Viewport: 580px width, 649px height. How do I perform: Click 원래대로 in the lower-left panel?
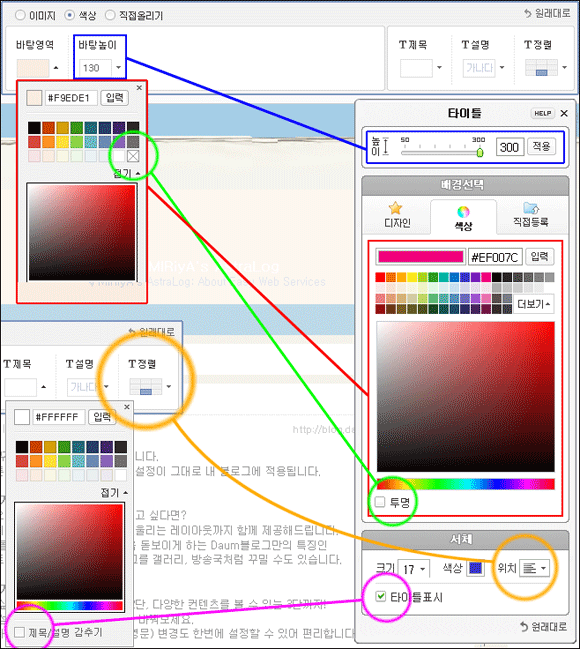pyautogui.click(x=151, y=332)
